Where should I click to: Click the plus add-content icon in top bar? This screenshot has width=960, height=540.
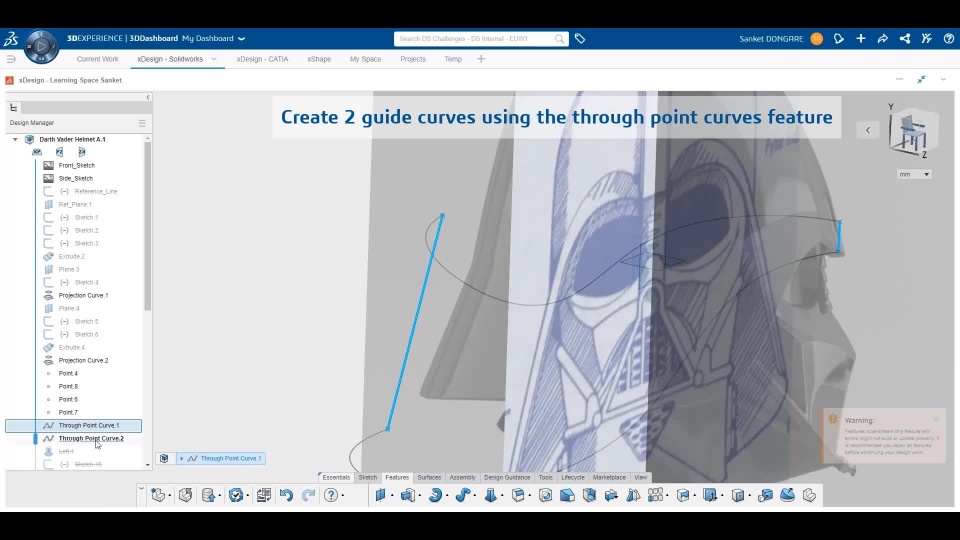tap(861, 39)
